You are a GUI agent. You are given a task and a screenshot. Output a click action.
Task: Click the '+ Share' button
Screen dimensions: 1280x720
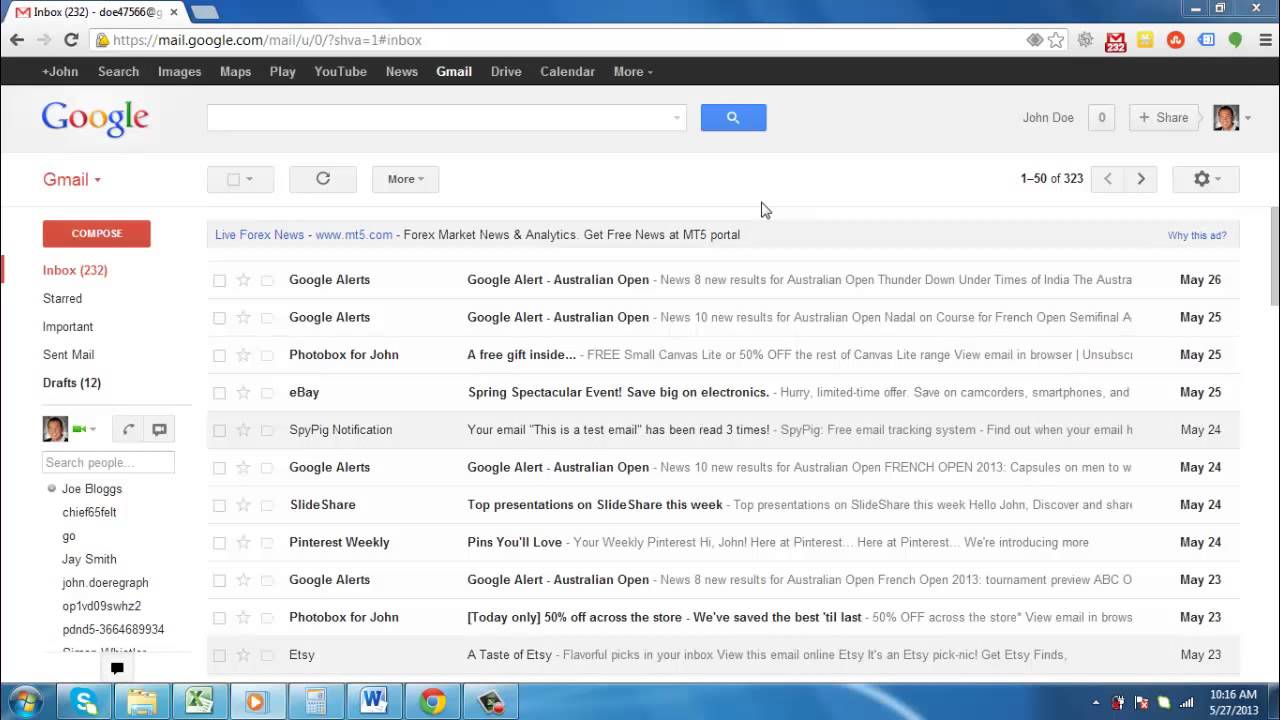pyautogui.click(x=1164, y=117)
